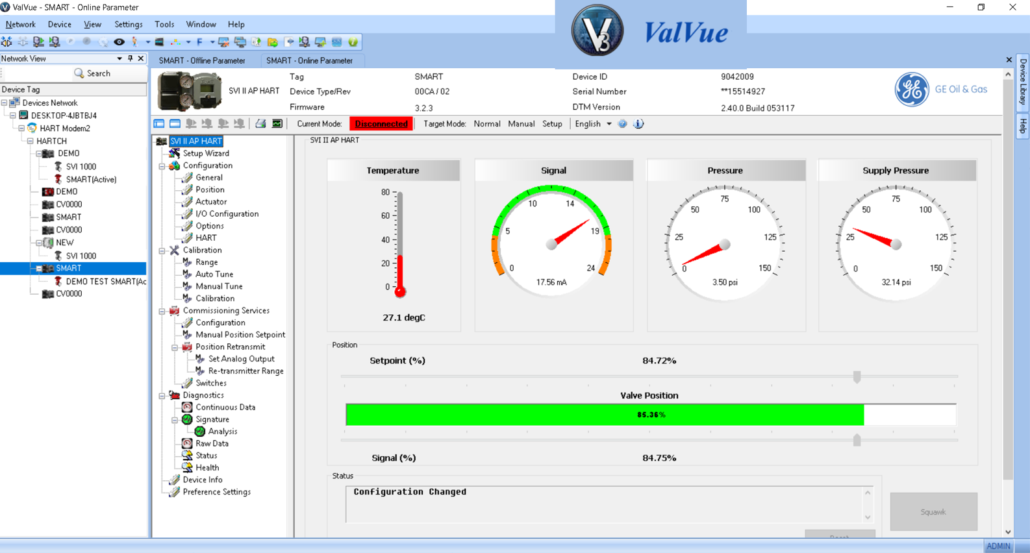1030x553 pixels.
Task: Collapse the Configuration tree node
Action: pos(163,166)
